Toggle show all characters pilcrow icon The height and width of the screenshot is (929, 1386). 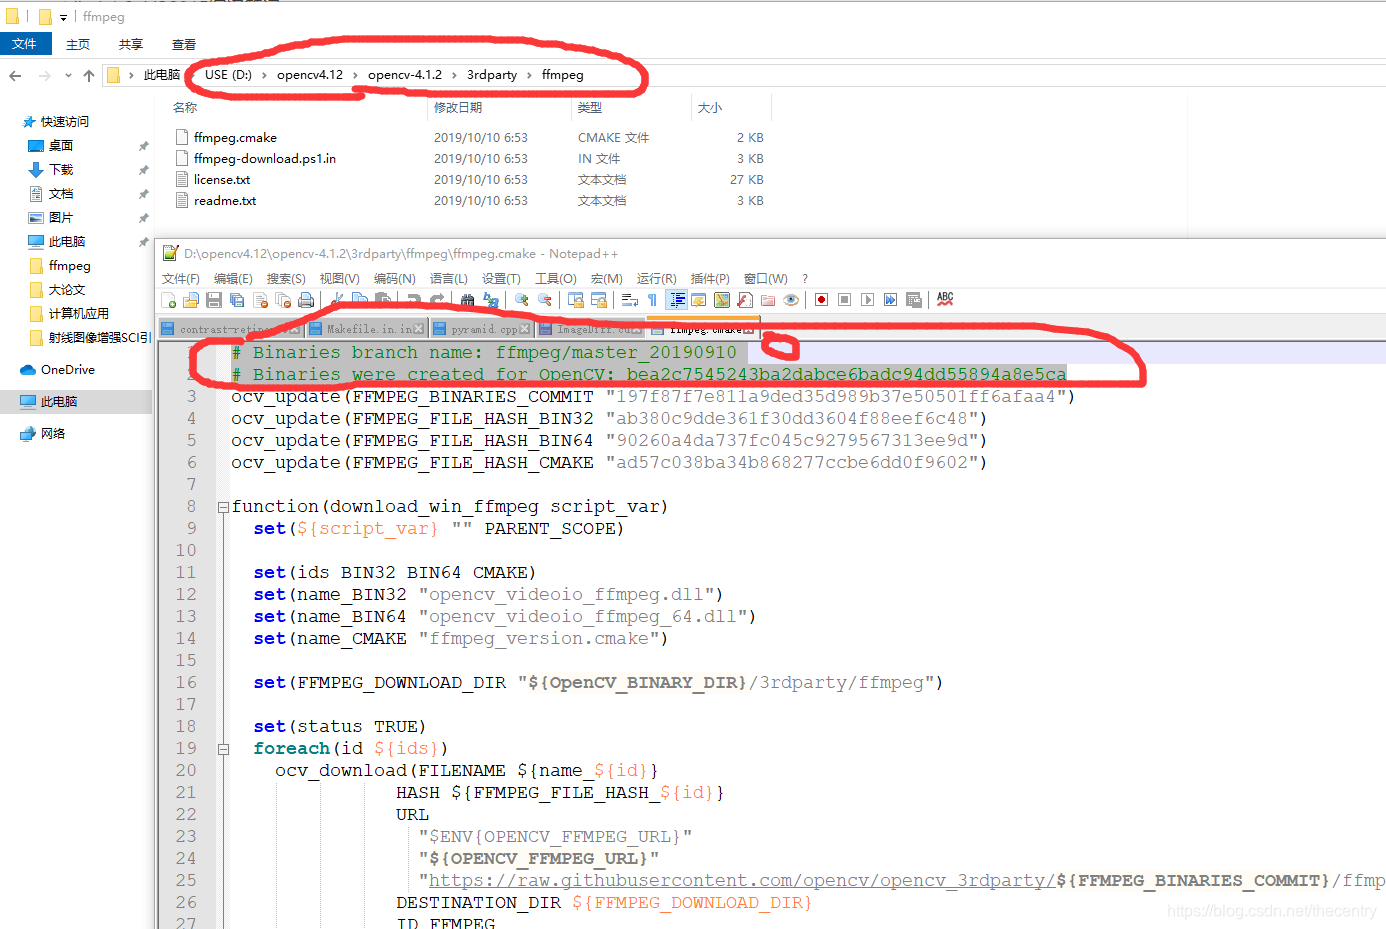[652, 300]
